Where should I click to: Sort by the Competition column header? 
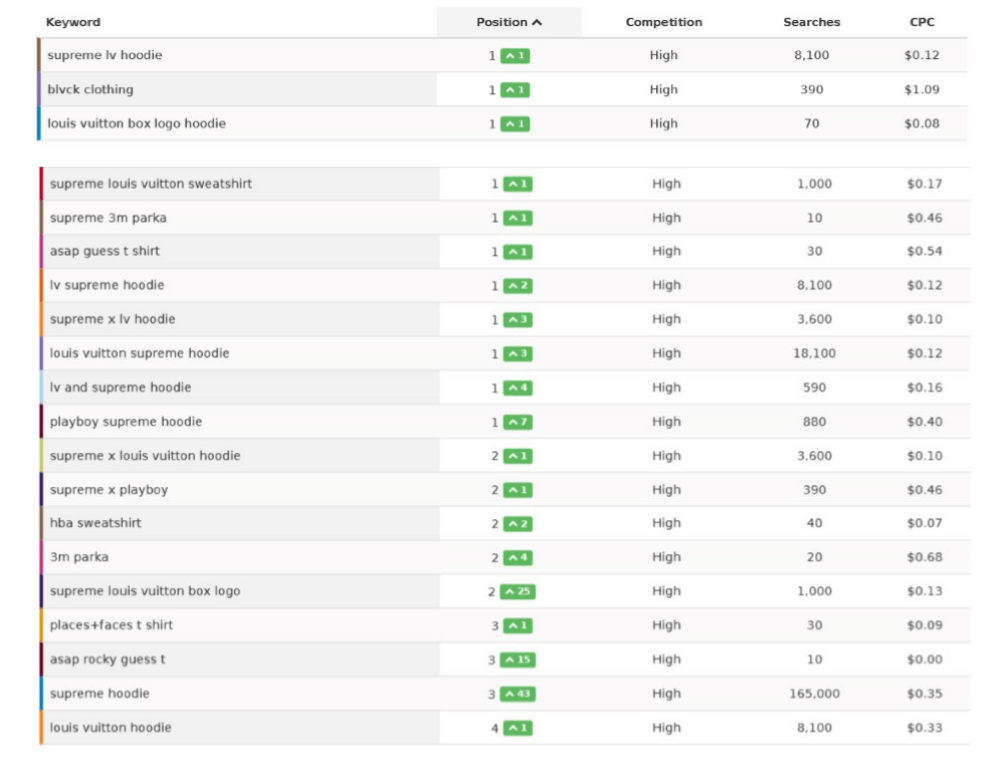663,22
